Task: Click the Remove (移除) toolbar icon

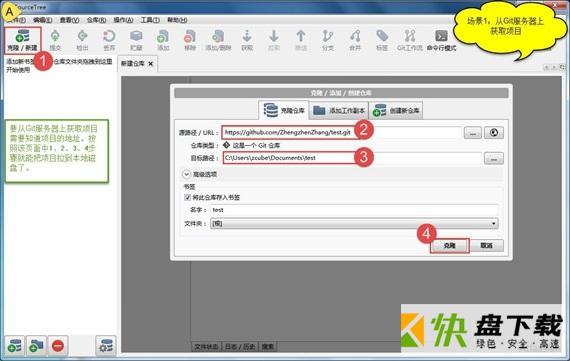Action: click(x=190, y=40)
